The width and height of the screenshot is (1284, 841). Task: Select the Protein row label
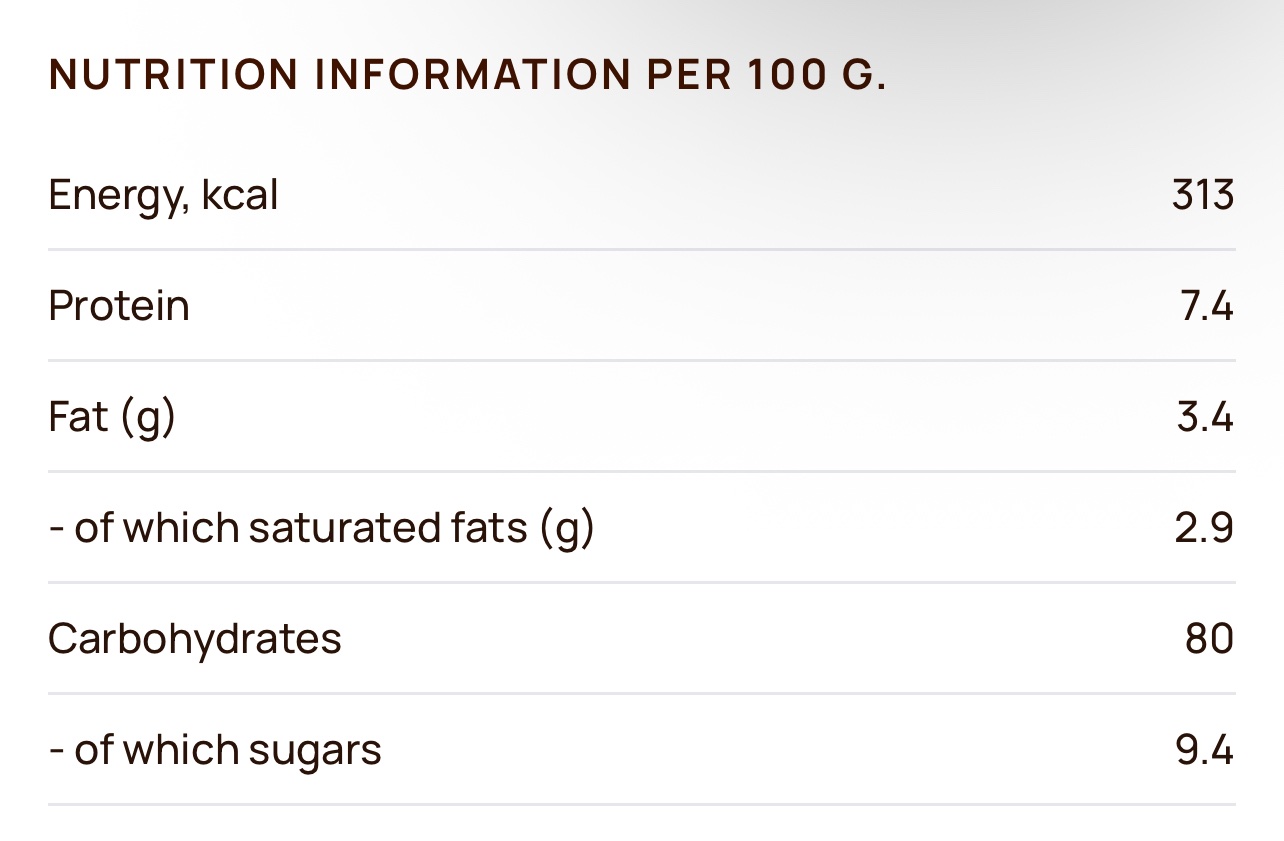119,305
